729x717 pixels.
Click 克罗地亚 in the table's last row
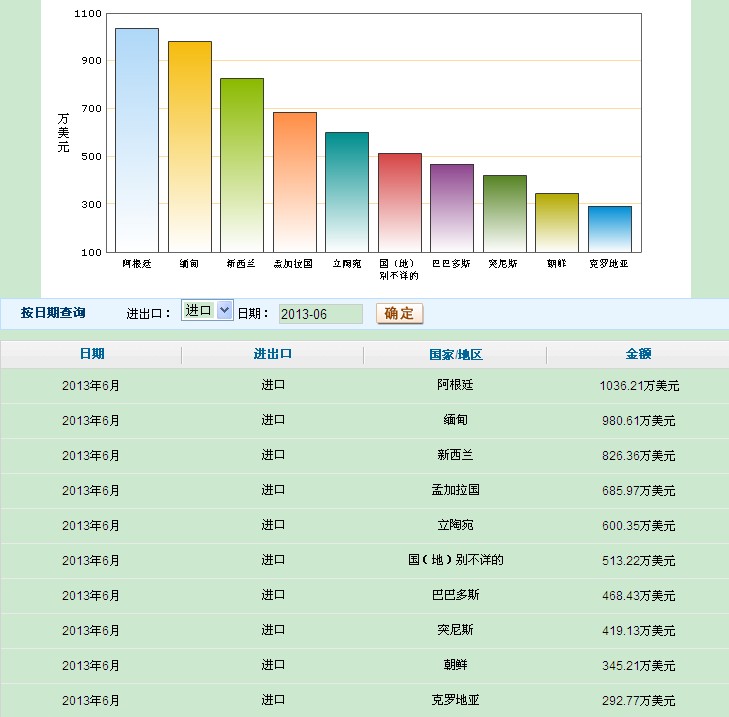click(x=455, y=700)
